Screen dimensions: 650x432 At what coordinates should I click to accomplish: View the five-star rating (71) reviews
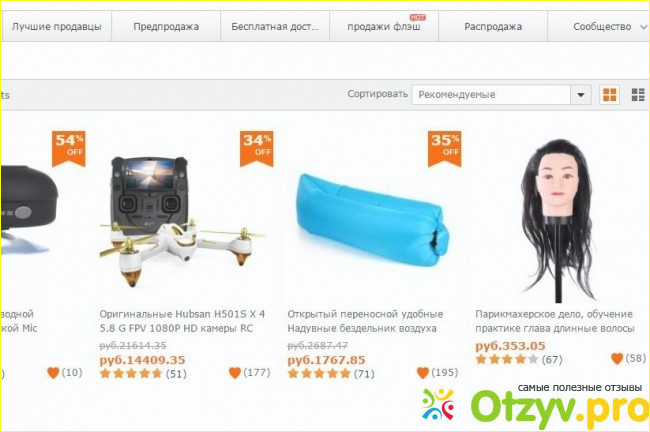[331, 374]
